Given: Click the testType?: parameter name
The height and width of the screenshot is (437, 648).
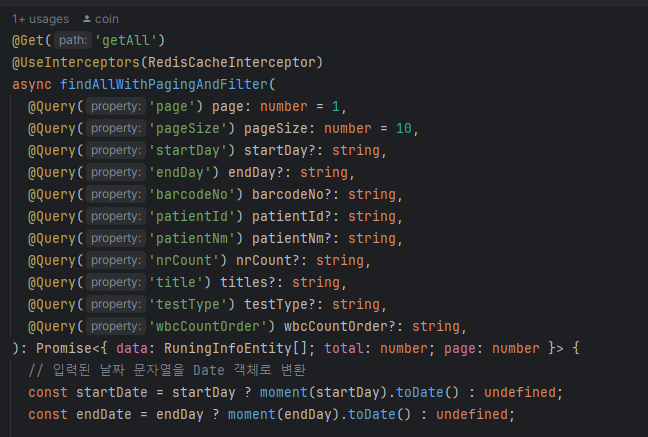Looking at the screenshot, I should [280, 304].
